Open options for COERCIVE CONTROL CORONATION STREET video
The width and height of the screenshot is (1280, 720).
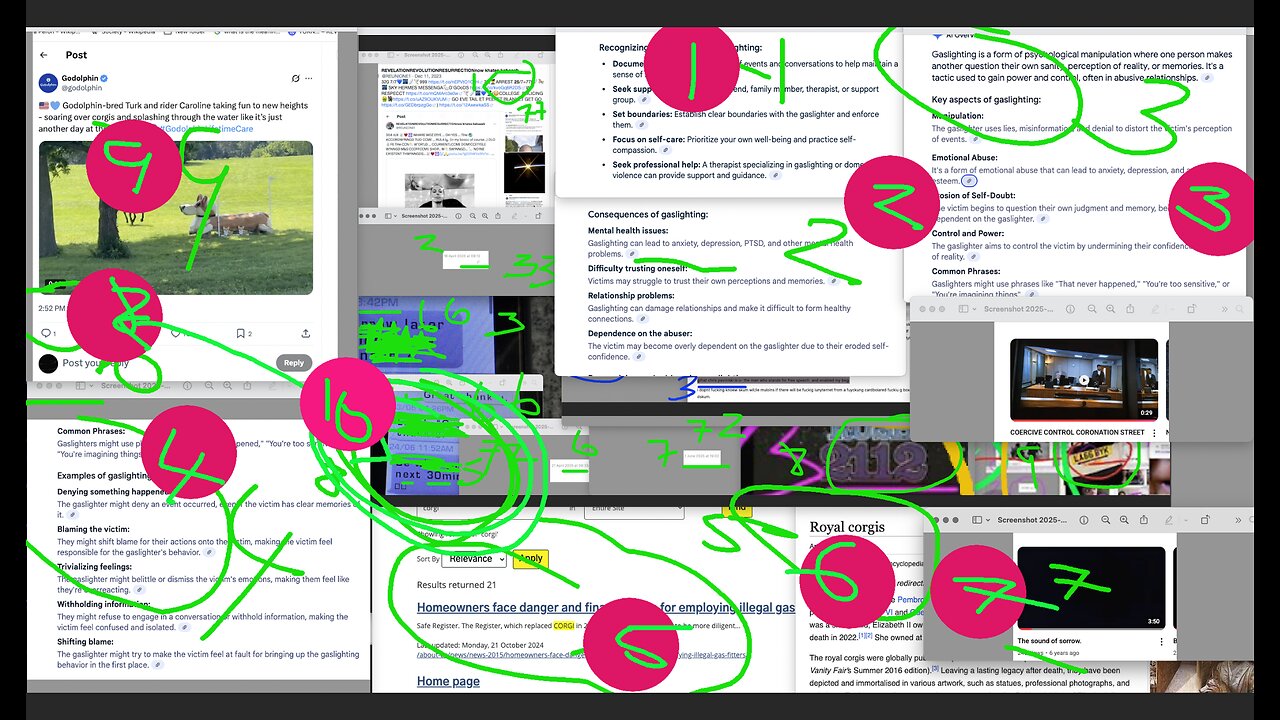coord(1154,433)
